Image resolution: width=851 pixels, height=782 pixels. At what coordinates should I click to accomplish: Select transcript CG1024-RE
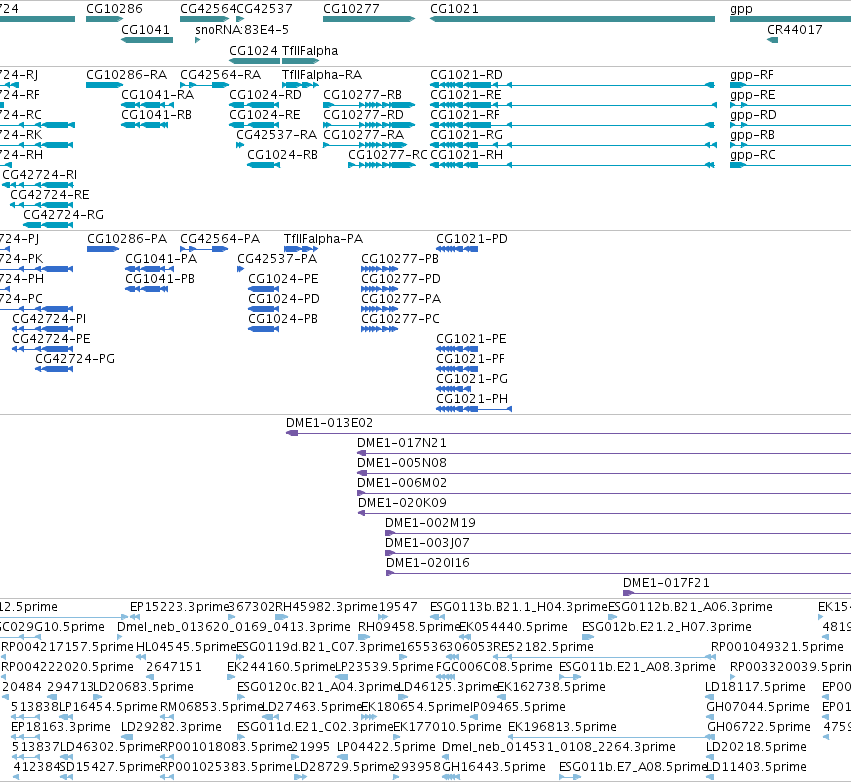(x=265, y=115)
